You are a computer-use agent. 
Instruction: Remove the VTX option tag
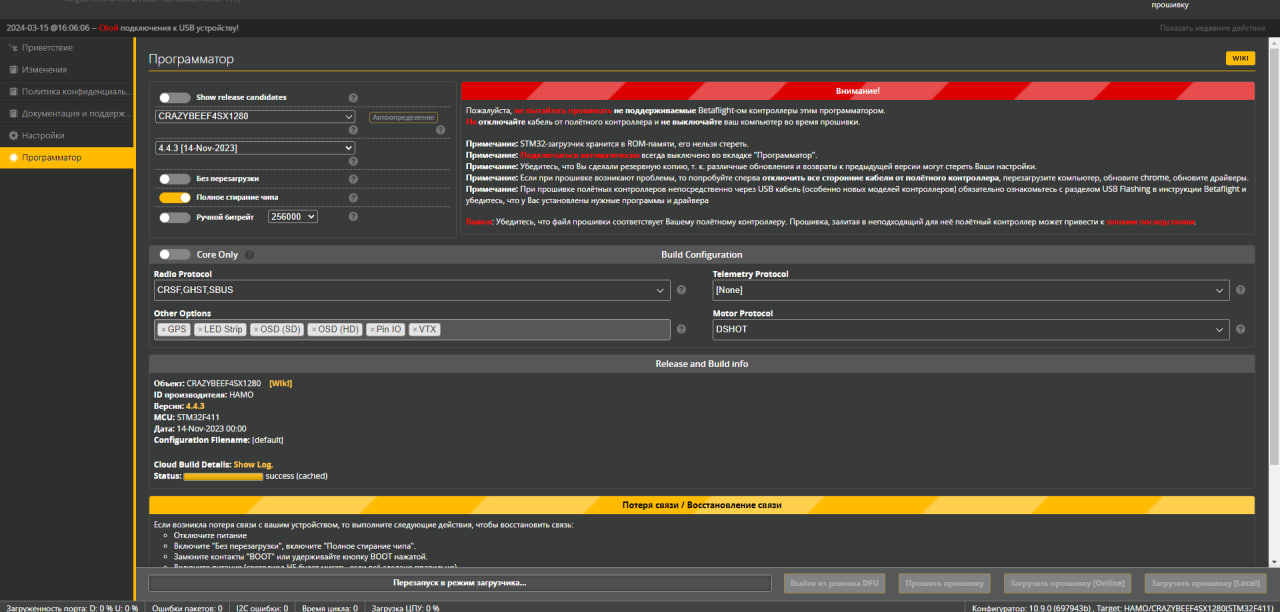pyautogui.click(x=415, y=329)
